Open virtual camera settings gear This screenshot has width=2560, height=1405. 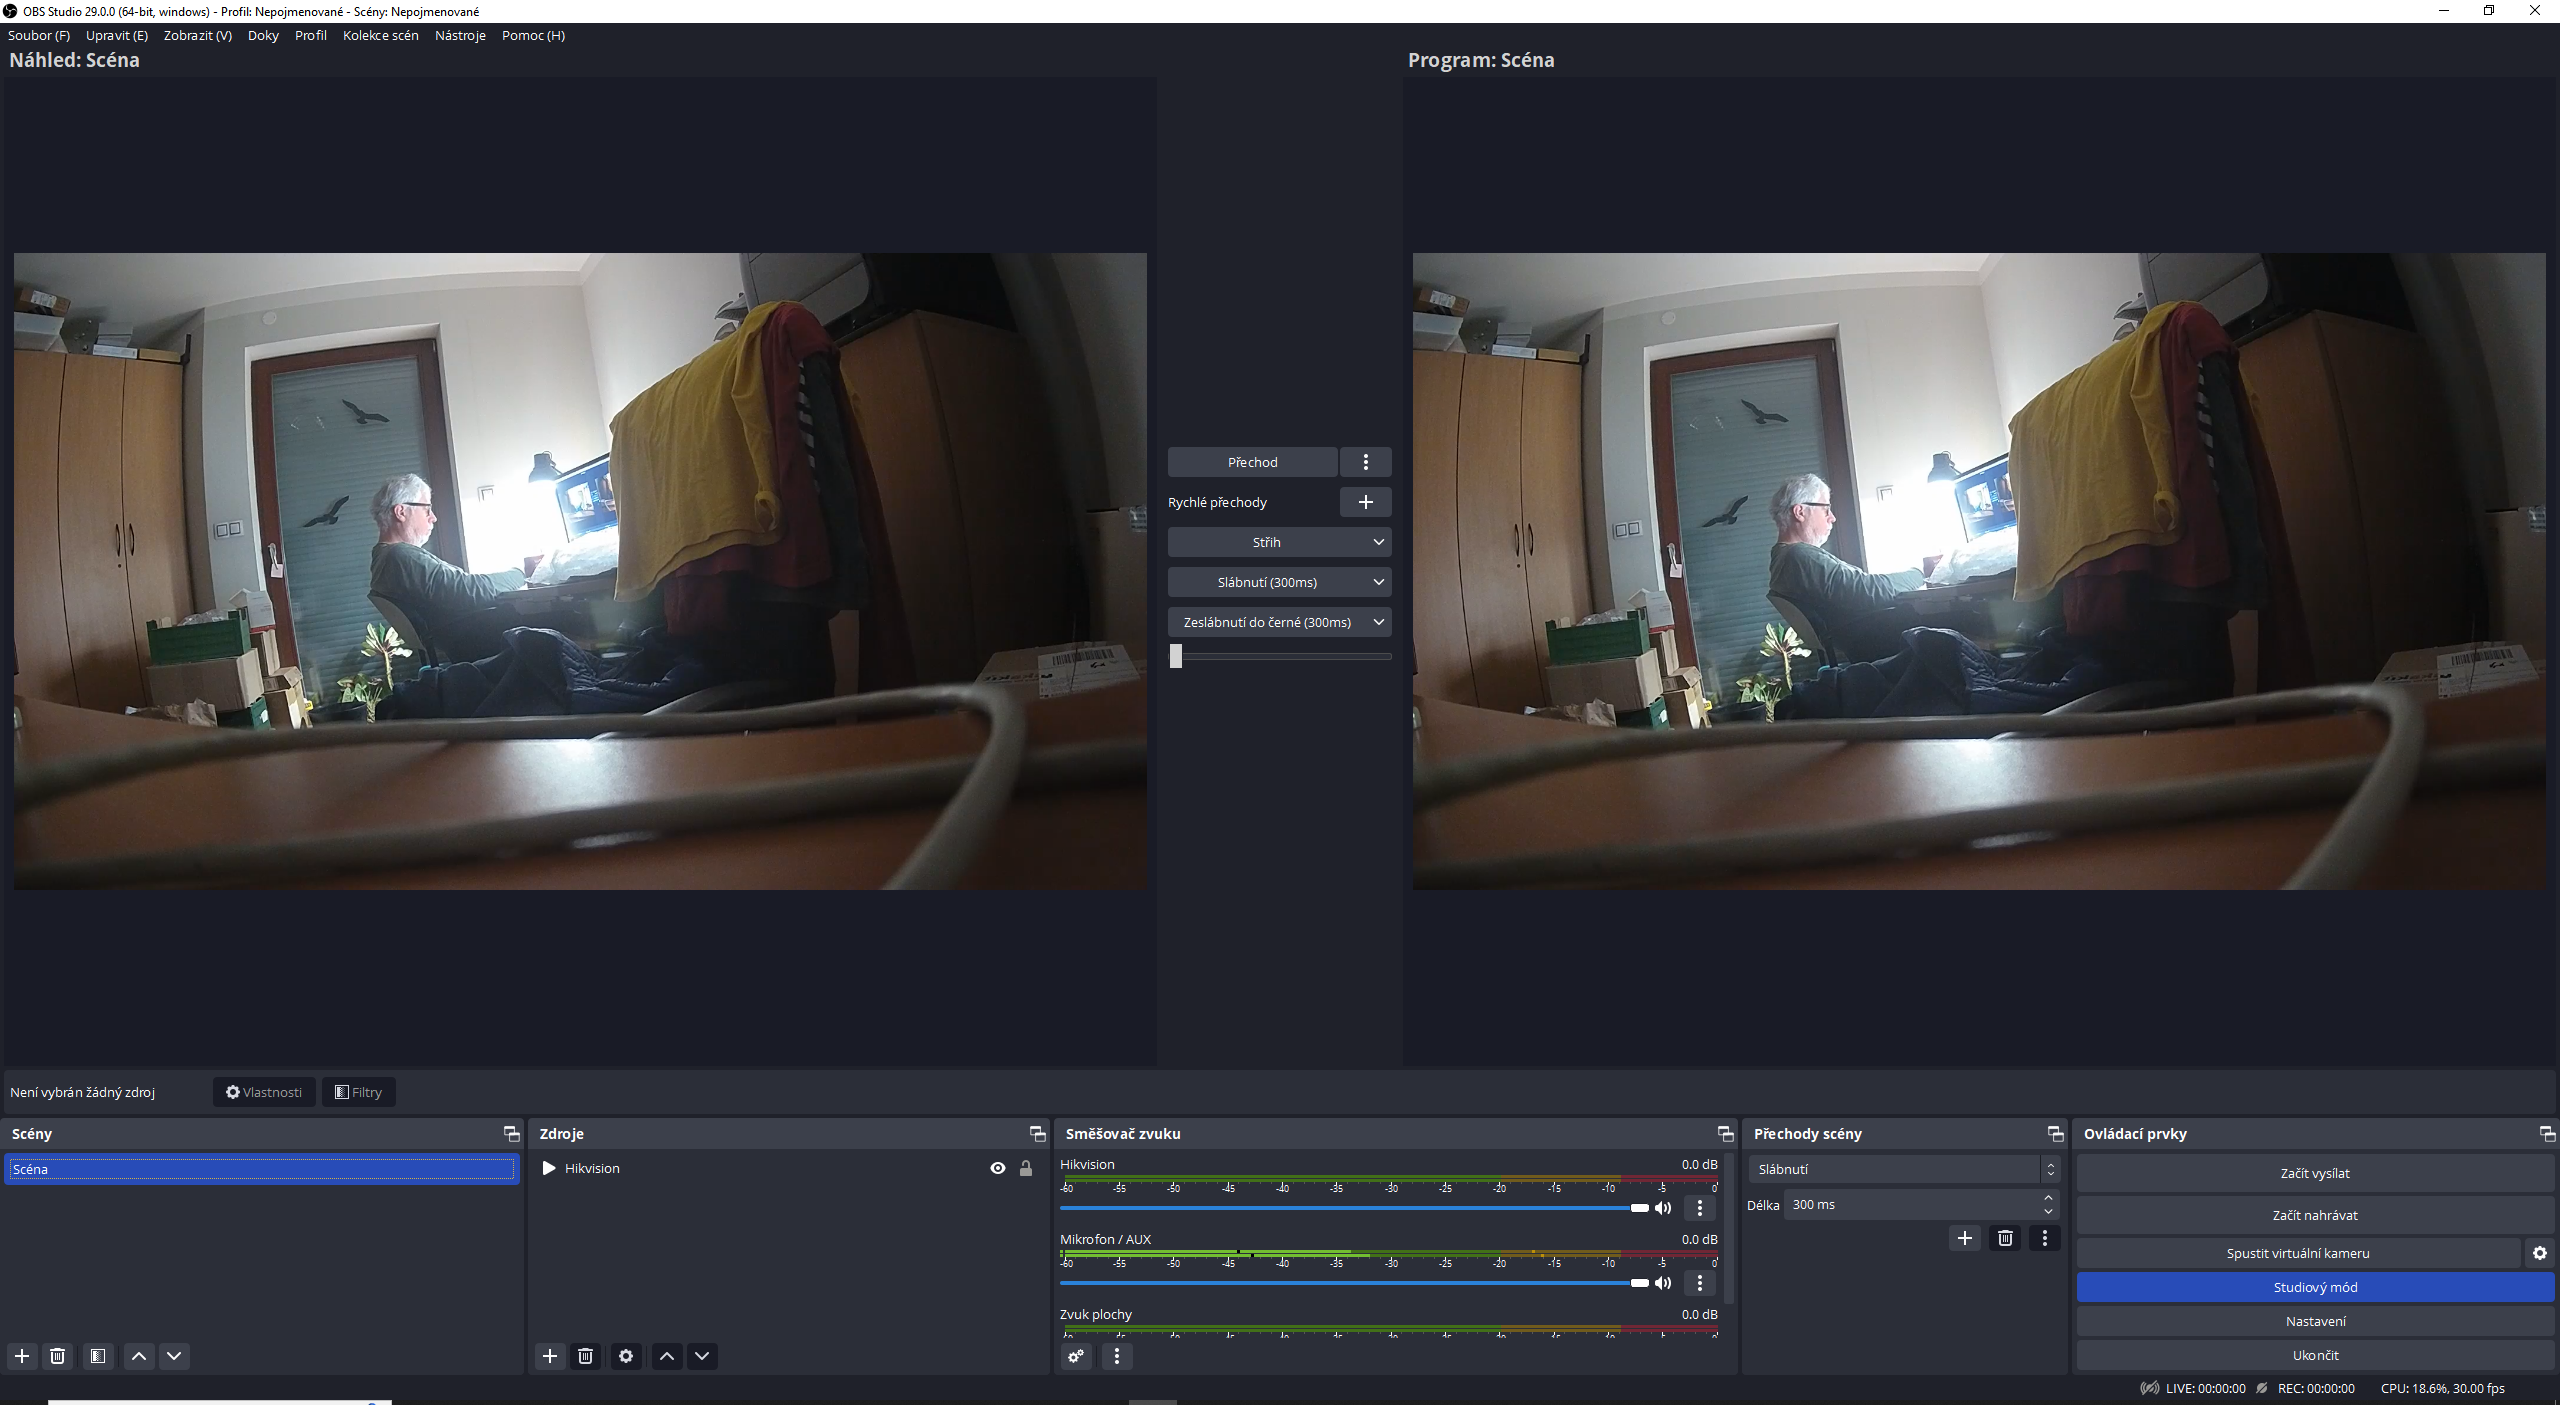[x=2540, y=1253]
